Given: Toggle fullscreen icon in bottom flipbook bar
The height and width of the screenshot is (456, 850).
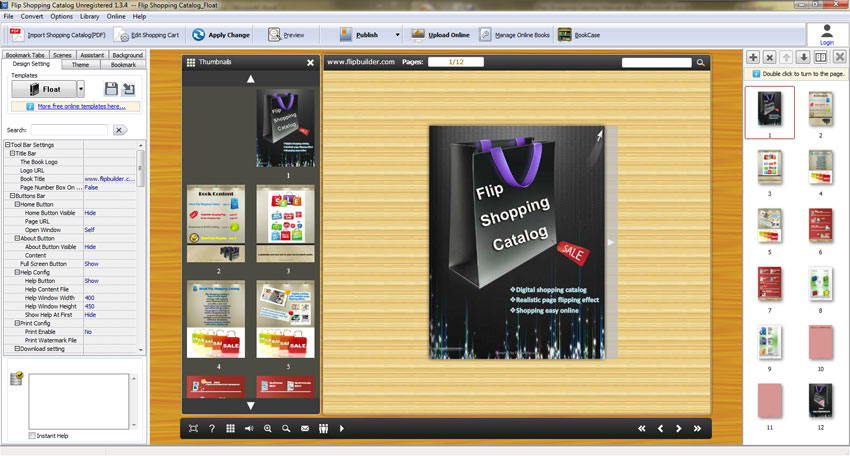Looking at the screenshot, I should click(x=193, y=428).
